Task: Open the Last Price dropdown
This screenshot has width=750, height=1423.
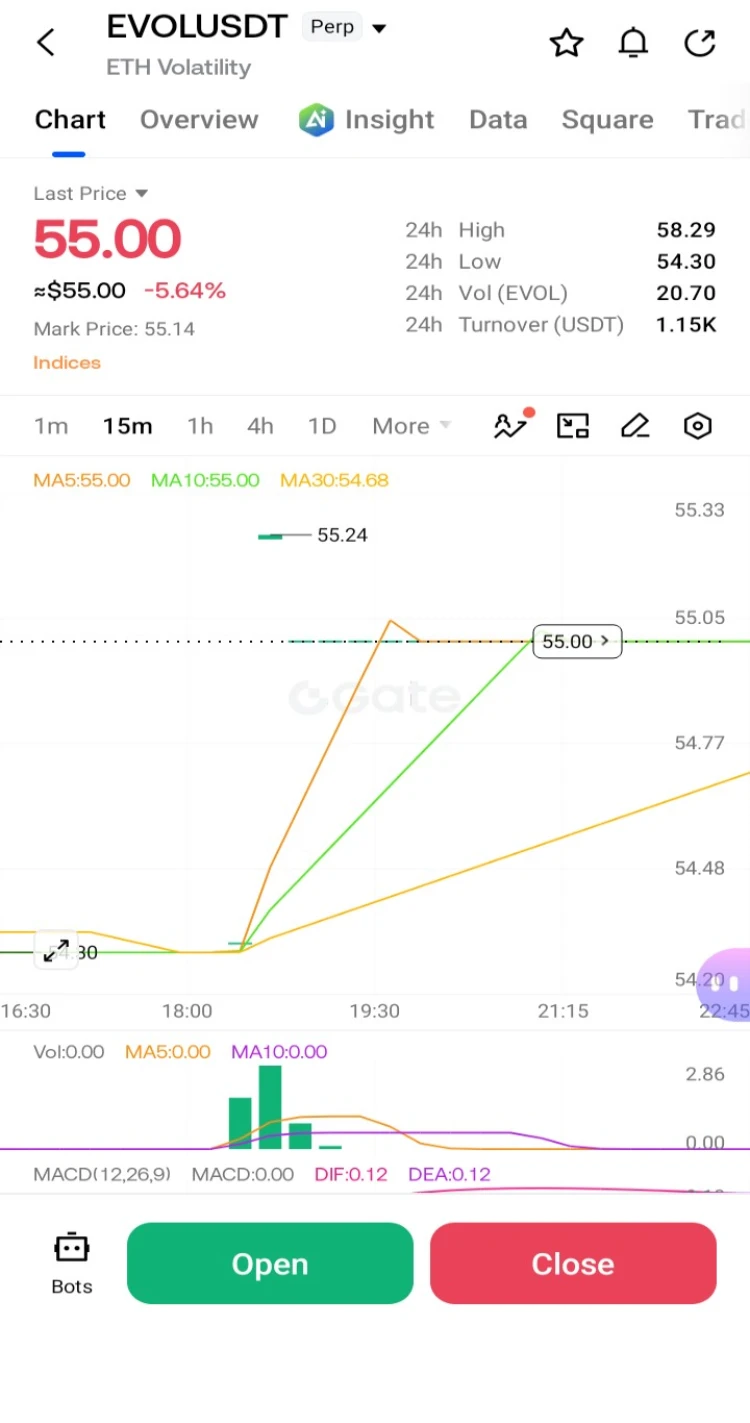Action: (90, 193)
